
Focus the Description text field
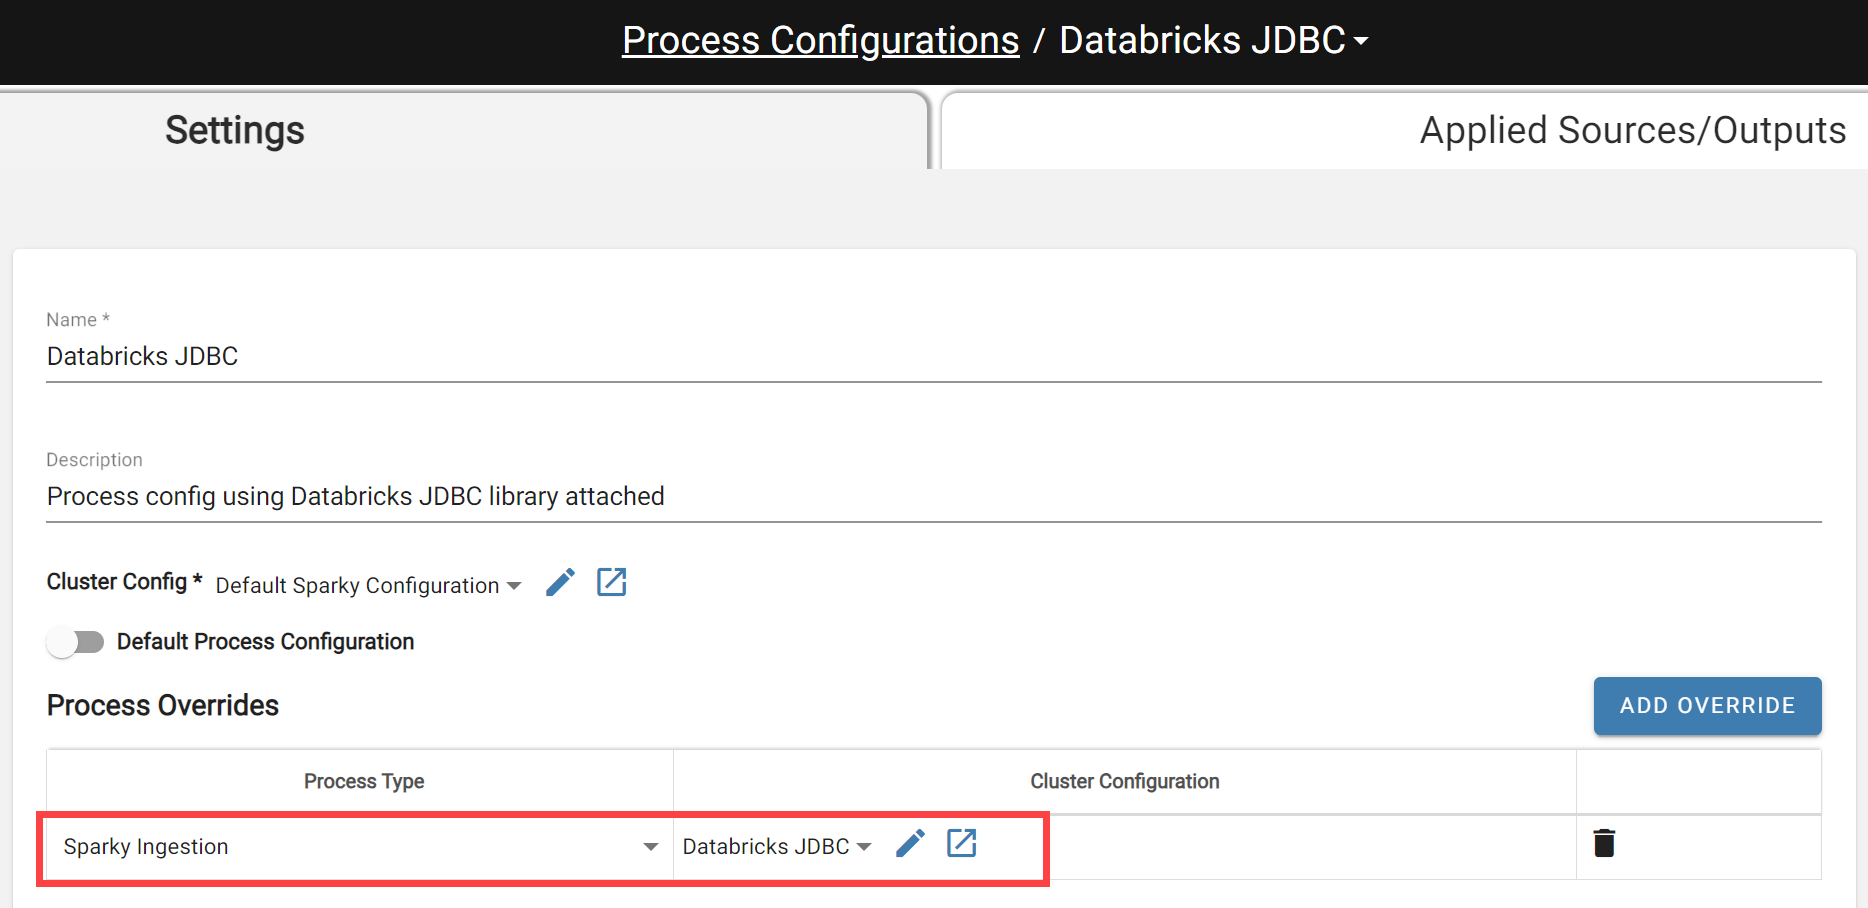point(933,497)
